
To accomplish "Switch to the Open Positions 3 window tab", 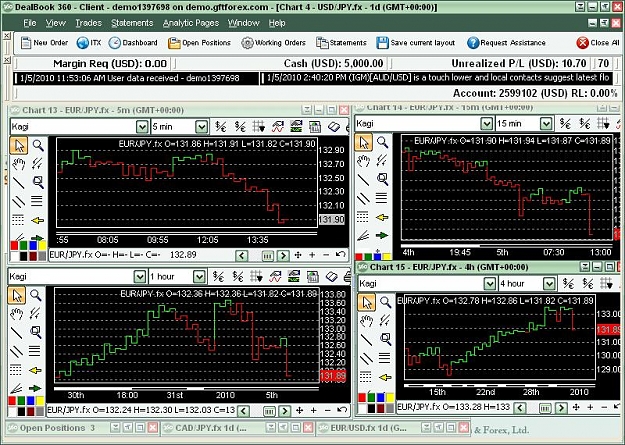I will click(x=57, y=428).
